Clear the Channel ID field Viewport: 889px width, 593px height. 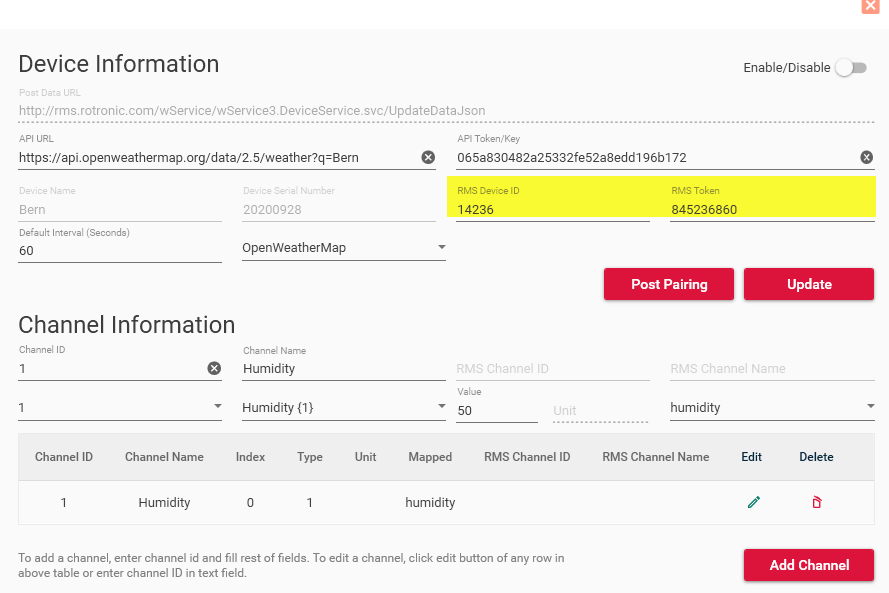coord(214,368)
